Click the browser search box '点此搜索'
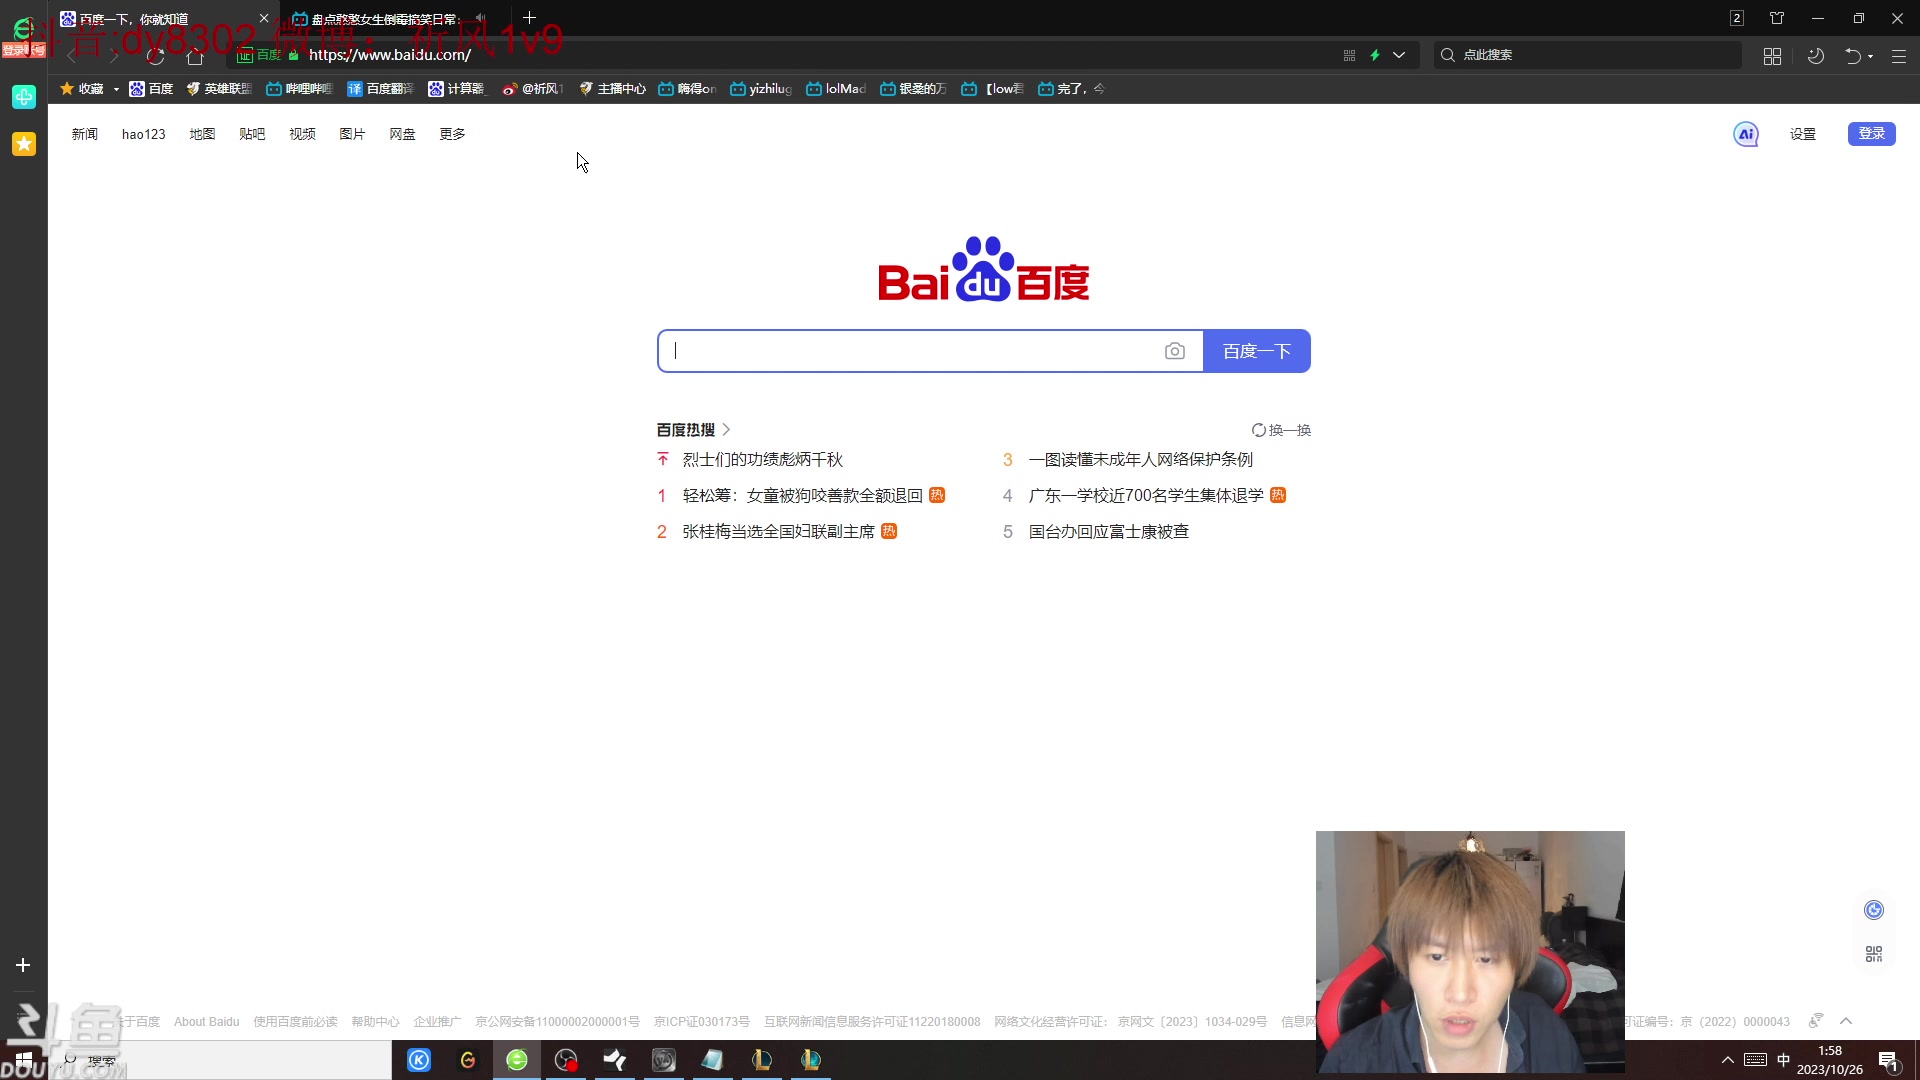Image resolution: width=1920 pixels, height=1080 pixels. pyautogui.click(x=1590, y=55)
